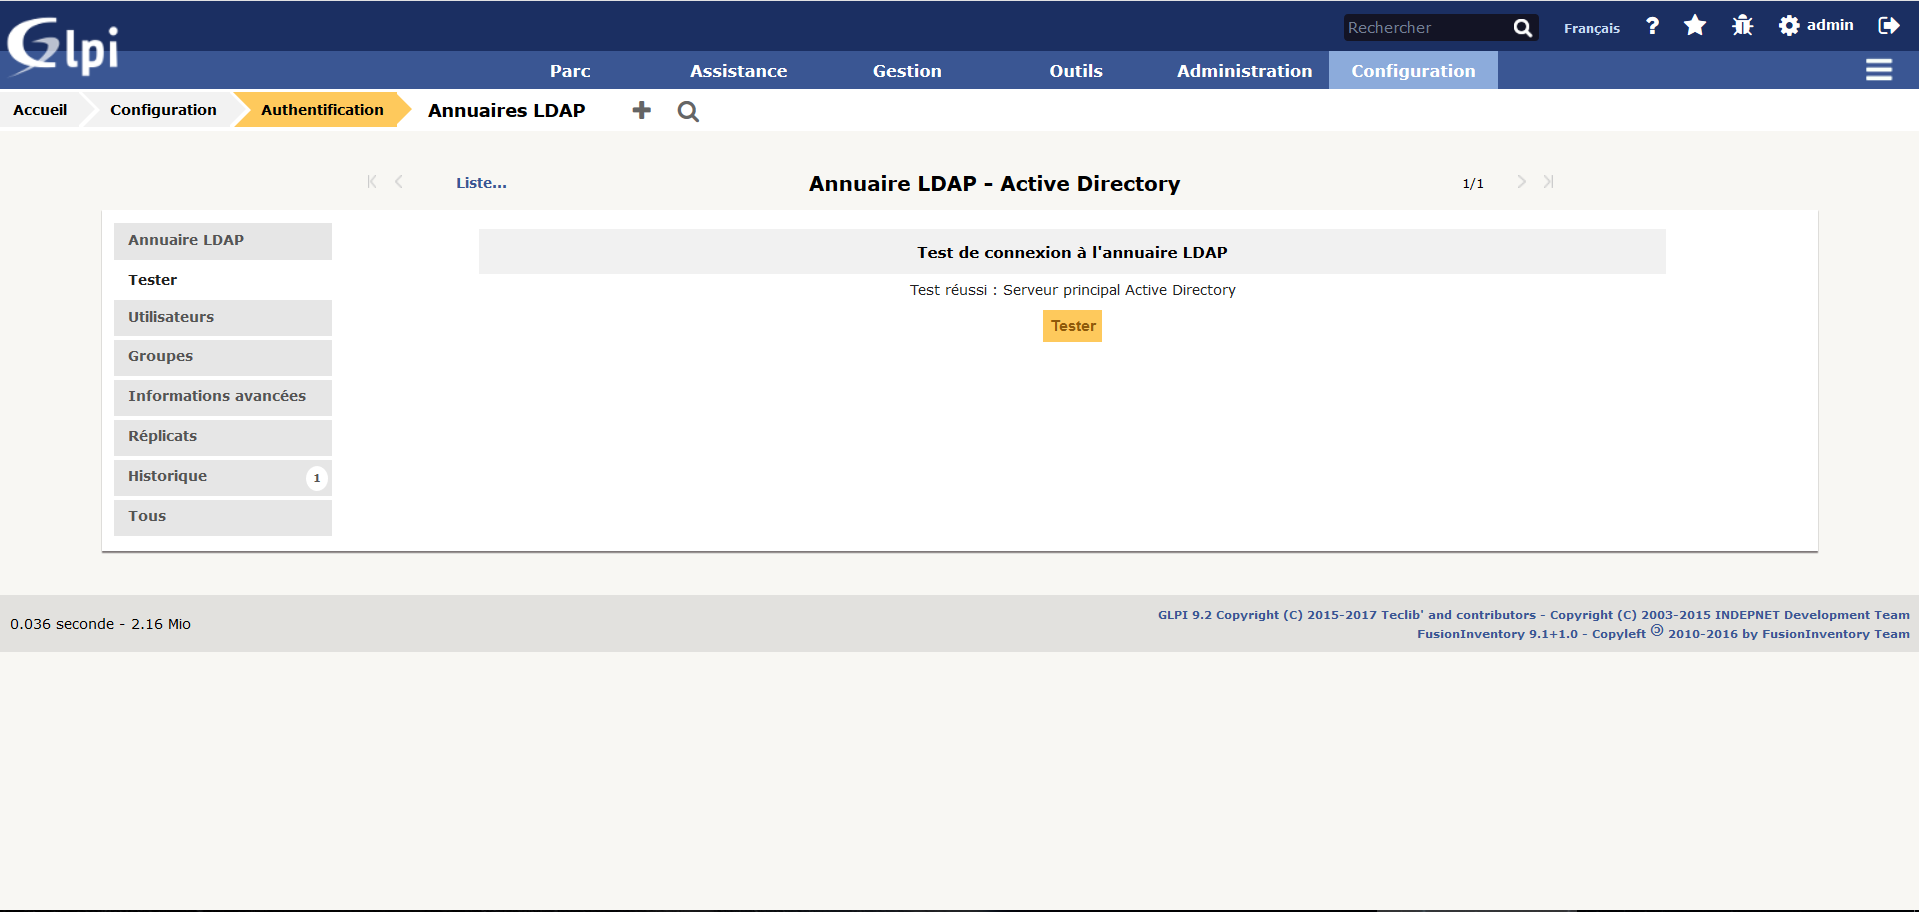Open the help question mark icon
This screenshot has height=912, width=1919.
(x=1652, y=26)
